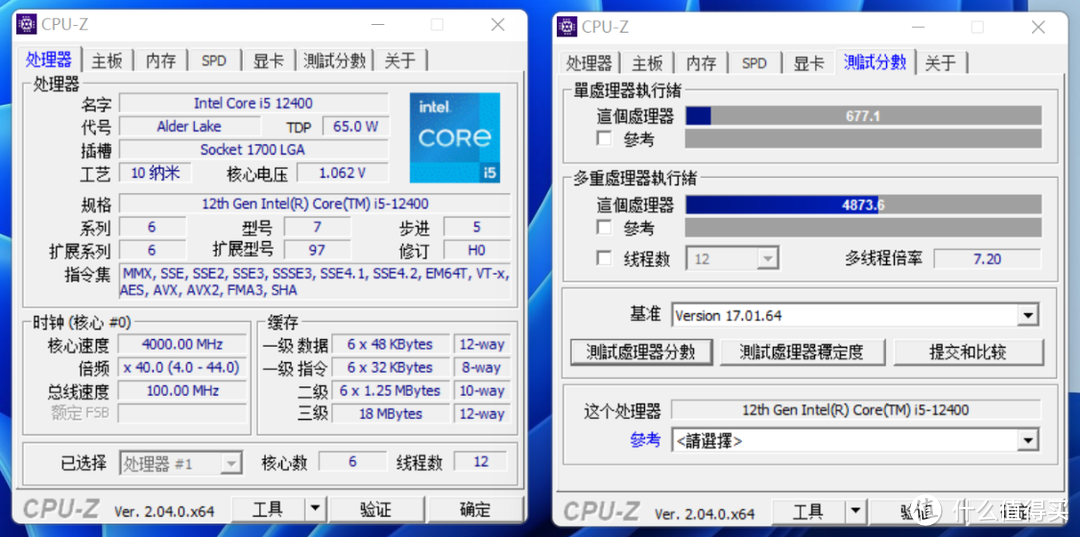Open the SPD tab in right window
The height and width of the screenshot is (537, 1080).
tap(754, 63)
